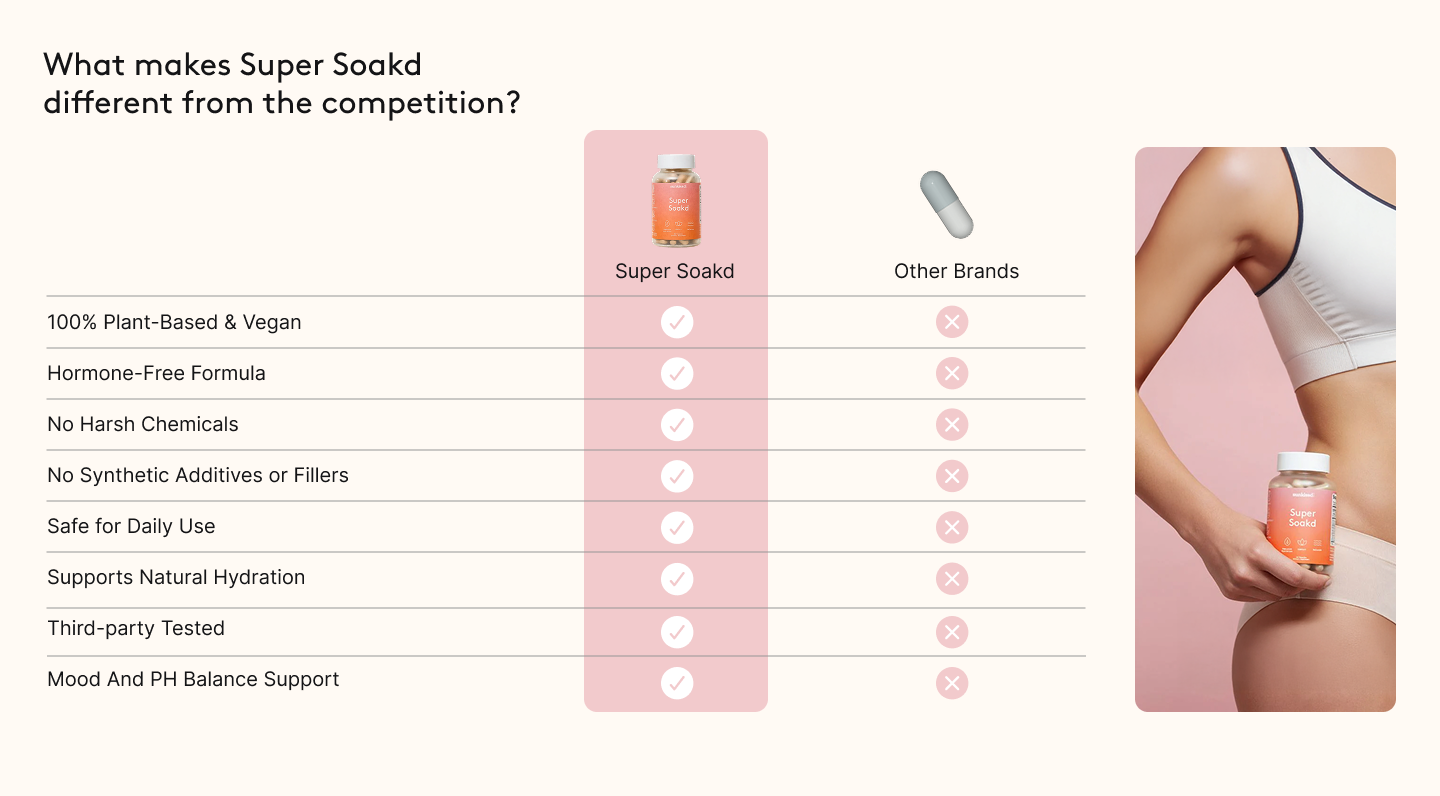Click the "Other Brands" column label
Screen dimensions: 1440x796
[956, 271]
